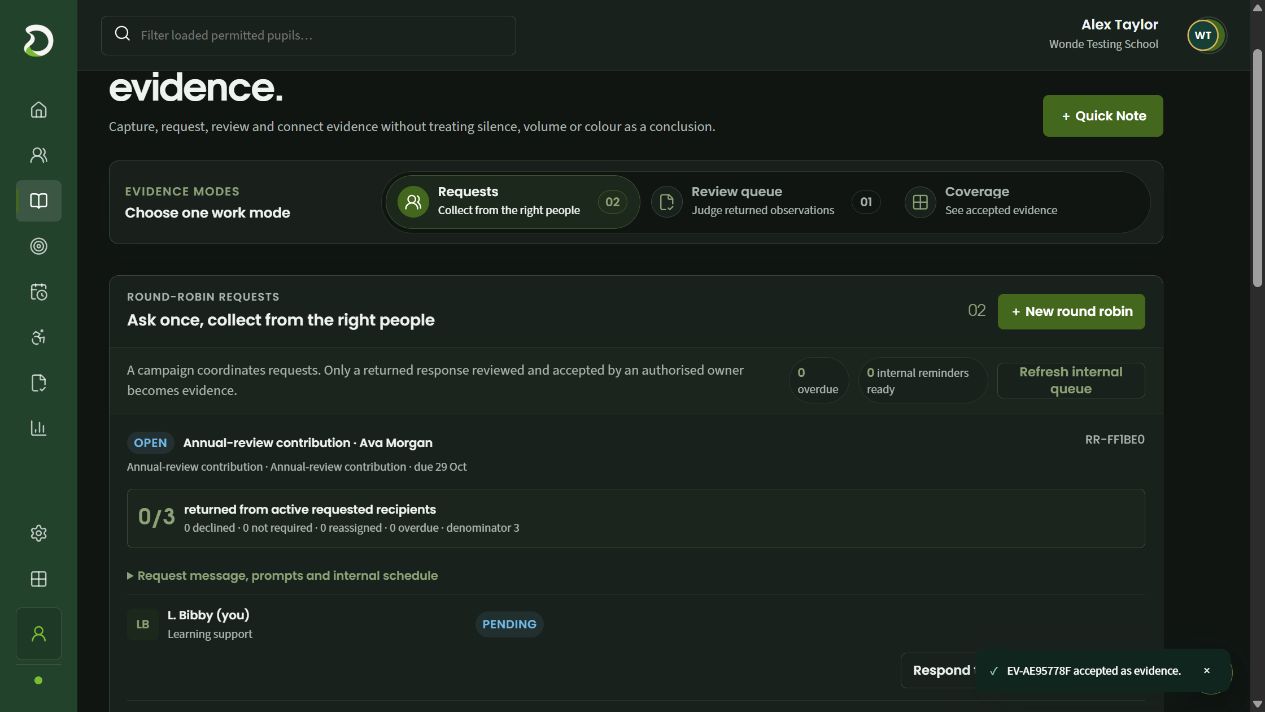
Task: Click the green status dot in sidebar
Action: click(x=39, y=680)
